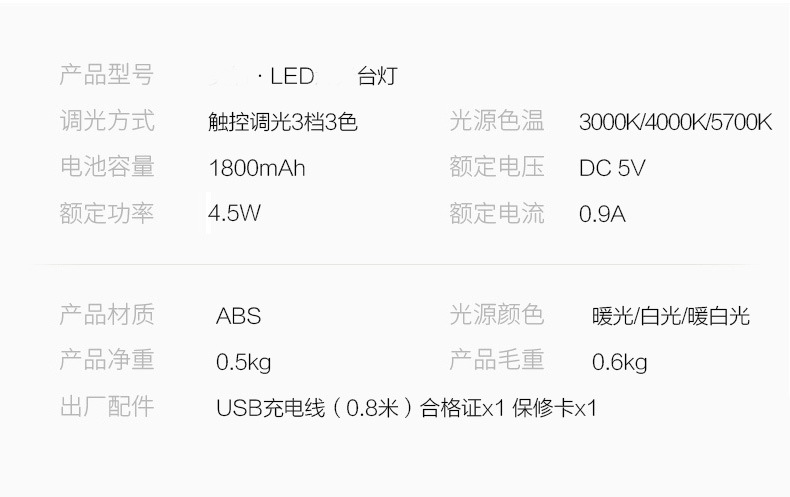Click the 产品型号 label
The height and width of the screenshot is (497, 790).
click(107, 76)
